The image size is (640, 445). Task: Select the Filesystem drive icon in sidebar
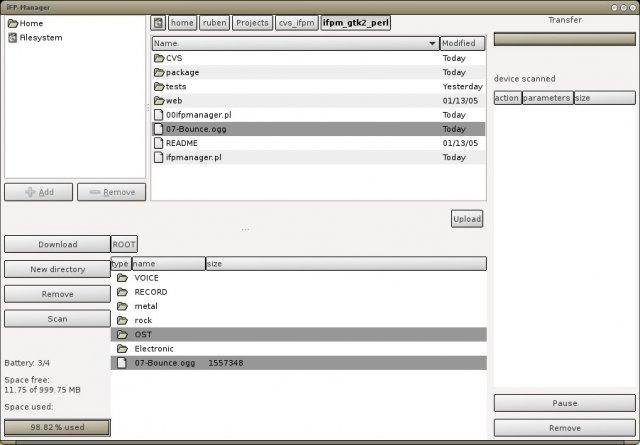pyautogui.click(x=13, y=38)
